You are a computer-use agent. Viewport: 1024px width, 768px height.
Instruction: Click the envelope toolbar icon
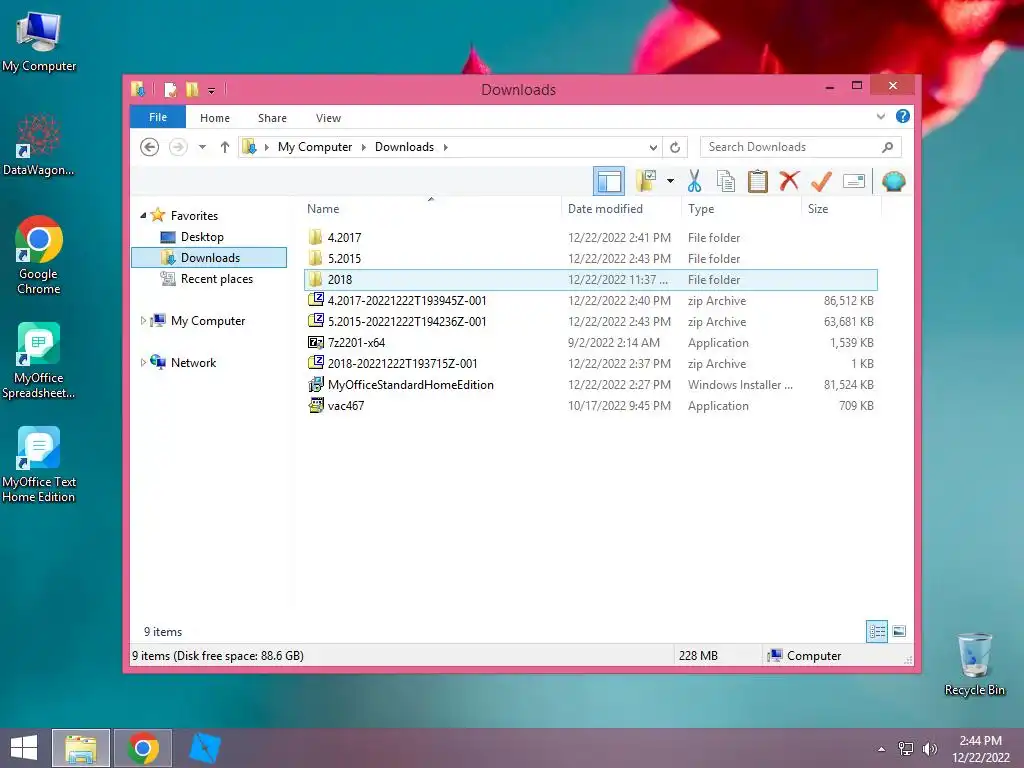pyautogui.click(x=854, y=181)
